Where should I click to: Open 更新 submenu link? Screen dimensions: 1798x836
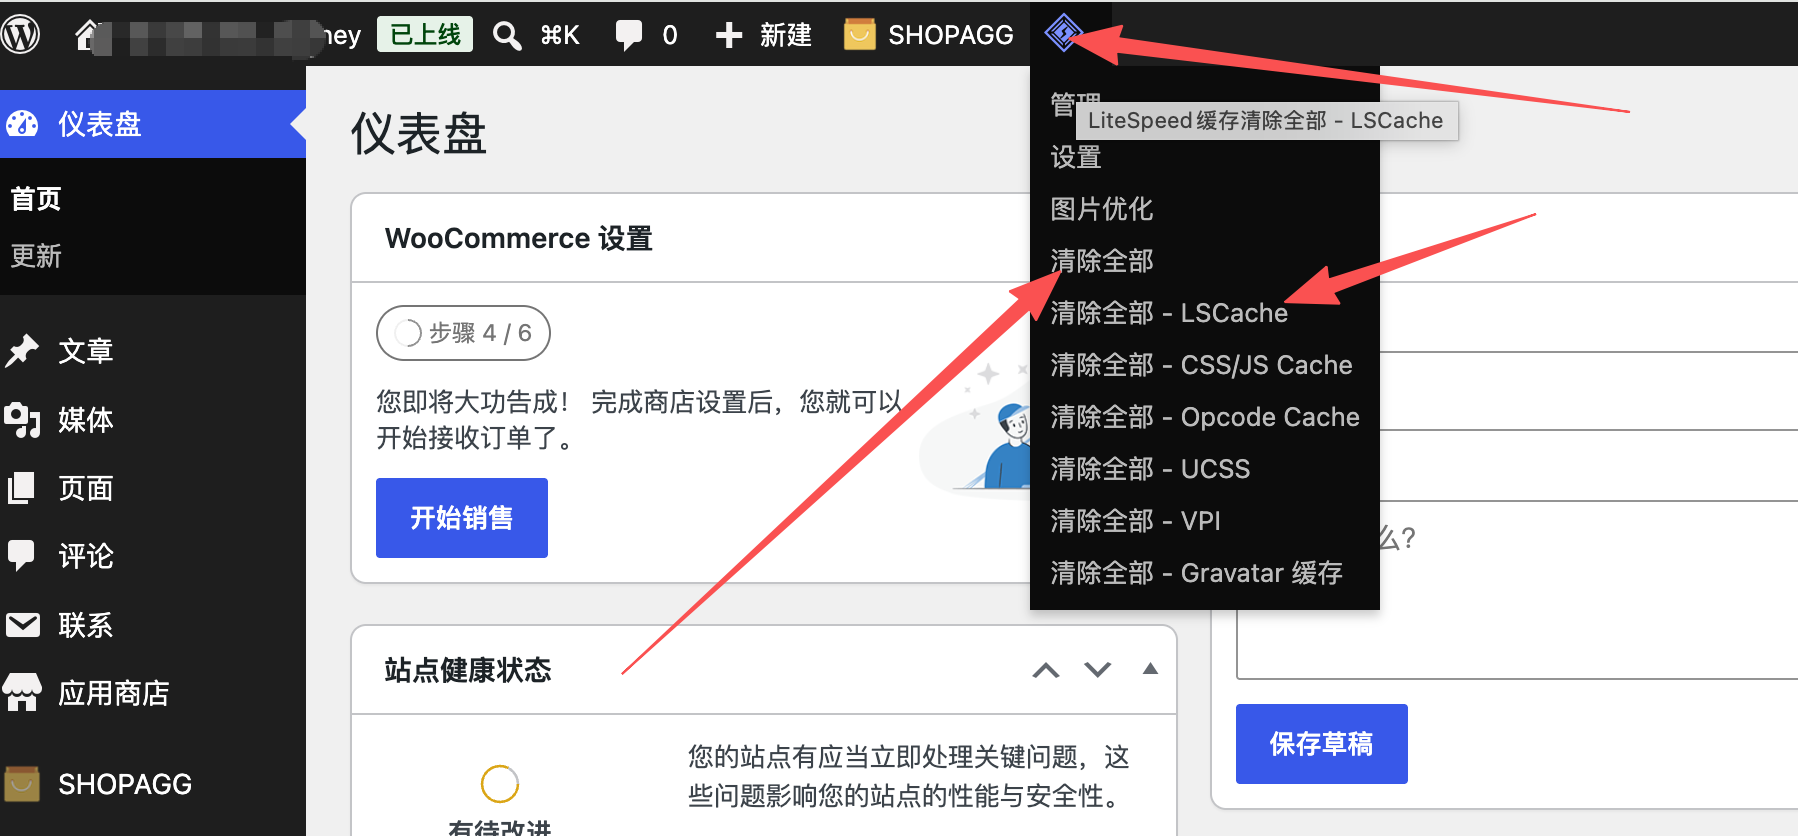(x=36, y=256)
